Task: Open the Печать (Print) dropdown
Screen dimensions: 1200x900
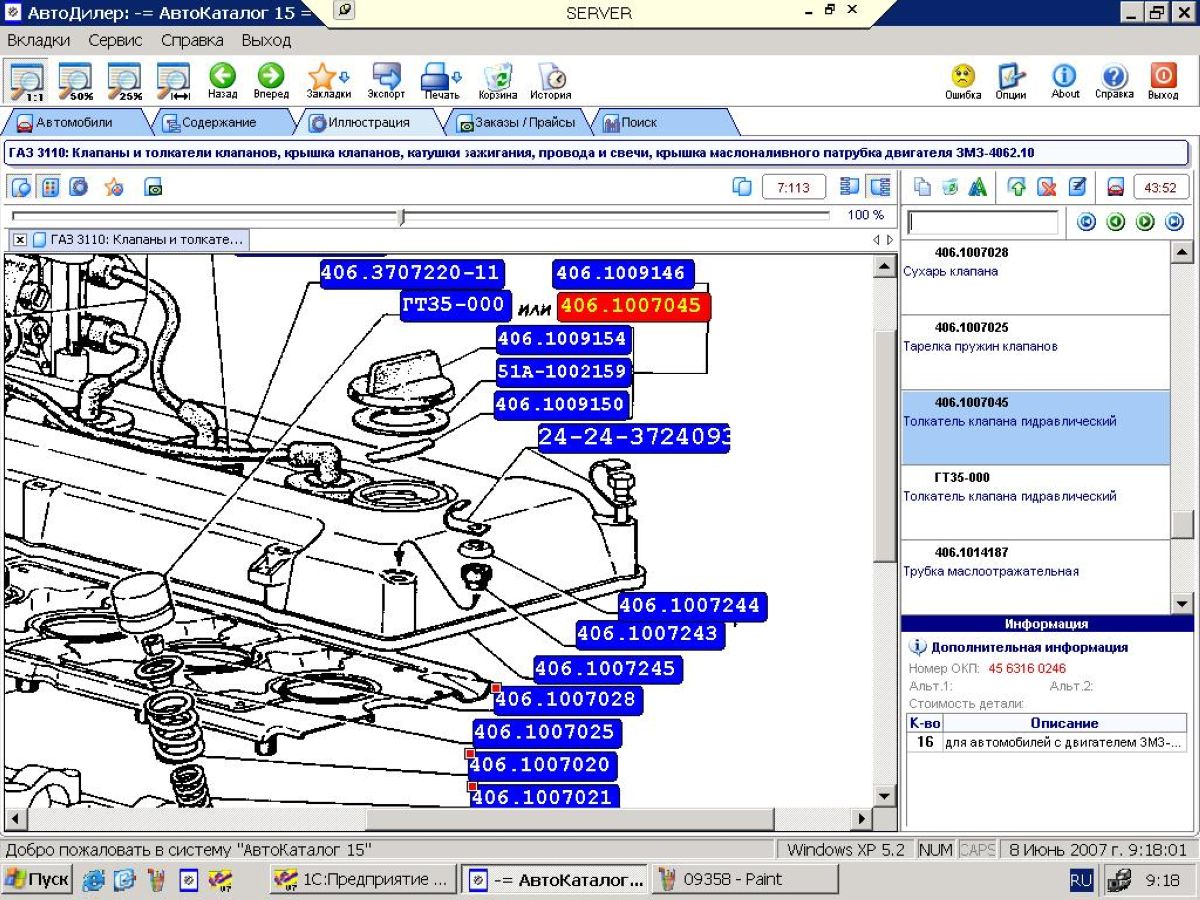Action: pyautogui.click(x=441, y=79)
